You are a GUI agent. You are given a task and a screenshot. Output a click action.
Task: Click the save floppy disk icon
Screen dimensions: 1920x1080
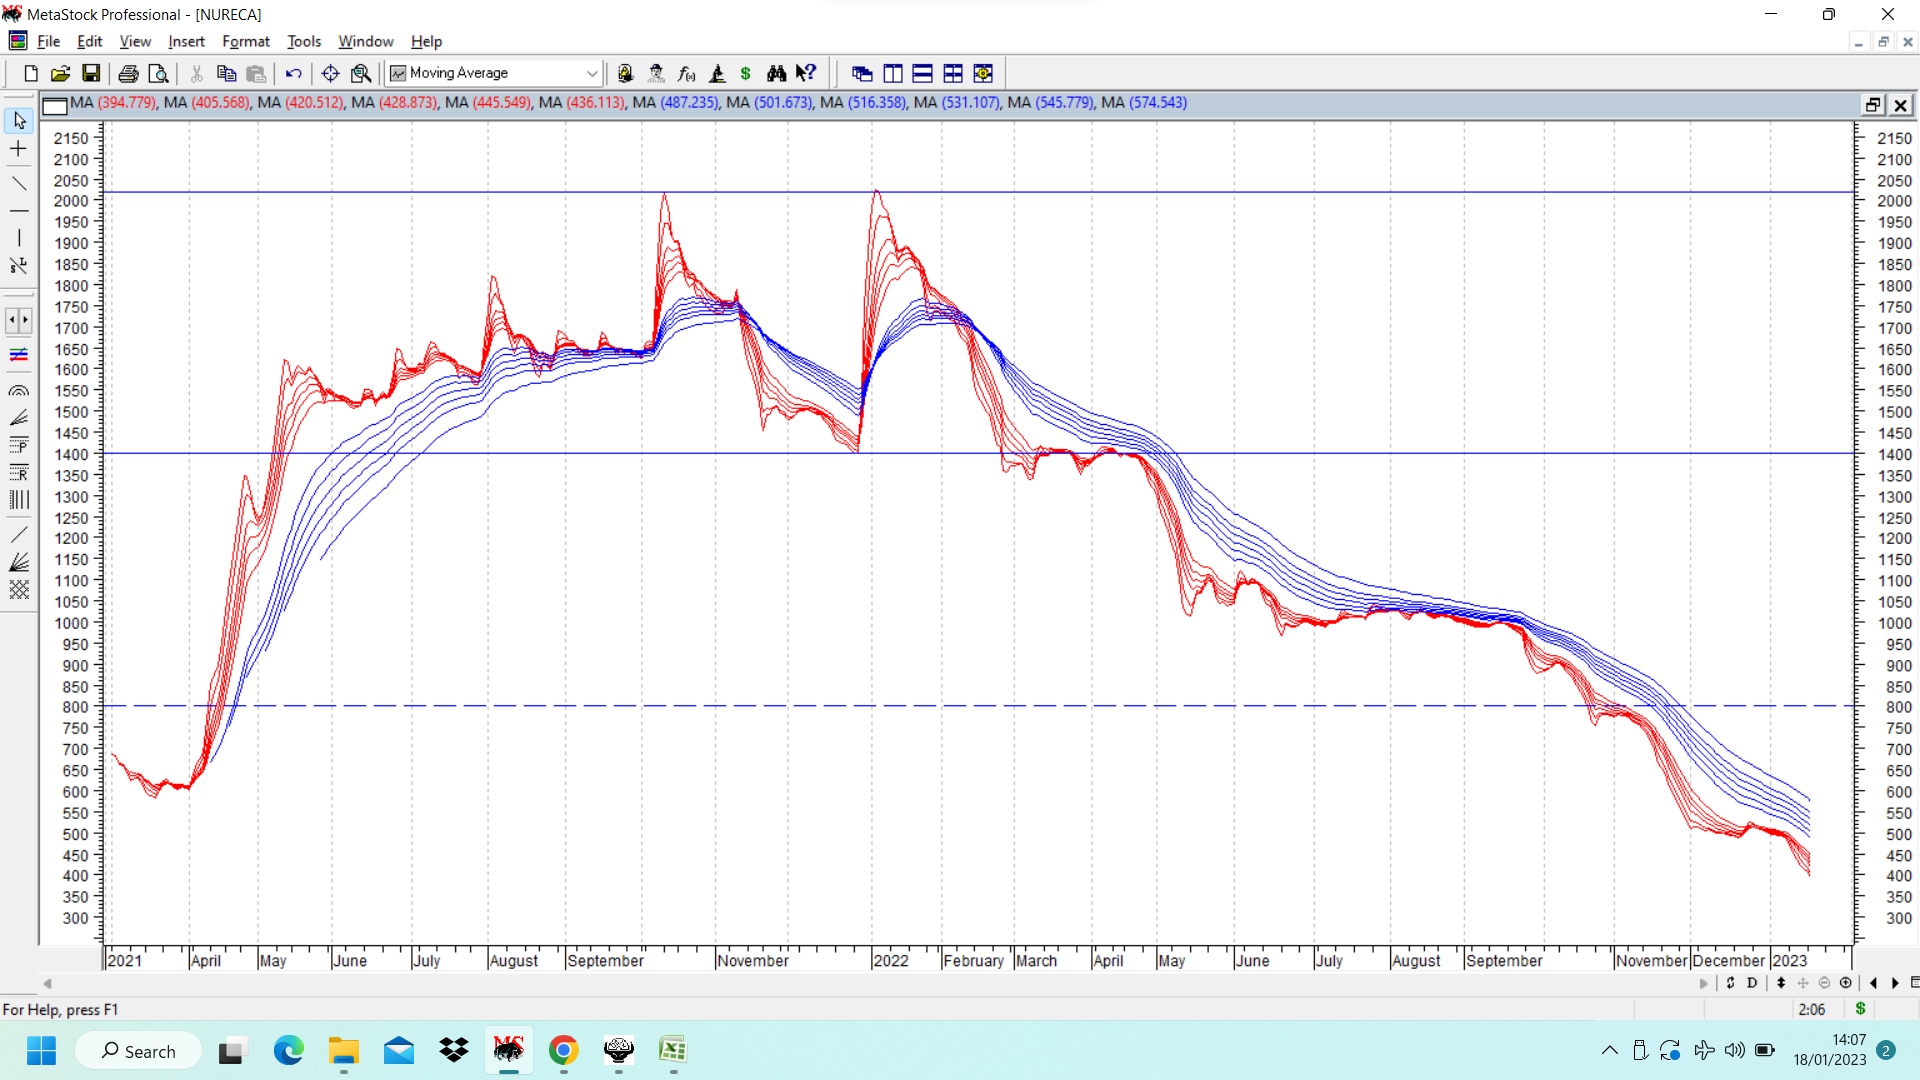pos(91,73)
